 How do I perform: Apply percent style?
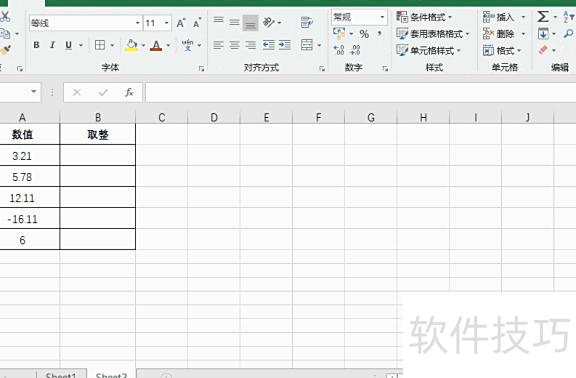click(x=364, y=34)
